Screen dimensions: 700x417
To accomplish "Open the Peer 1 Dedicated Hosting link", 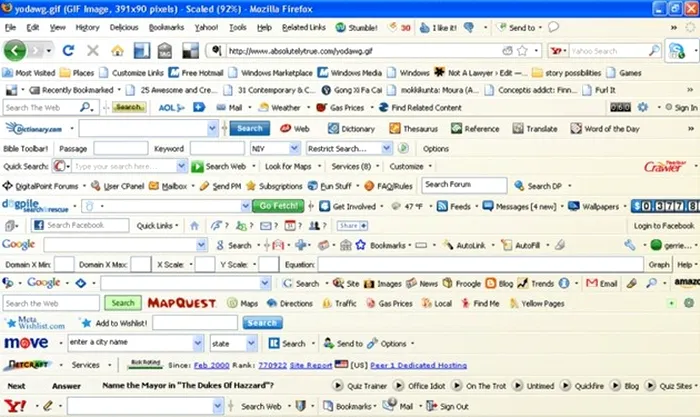I will point(419,365).
